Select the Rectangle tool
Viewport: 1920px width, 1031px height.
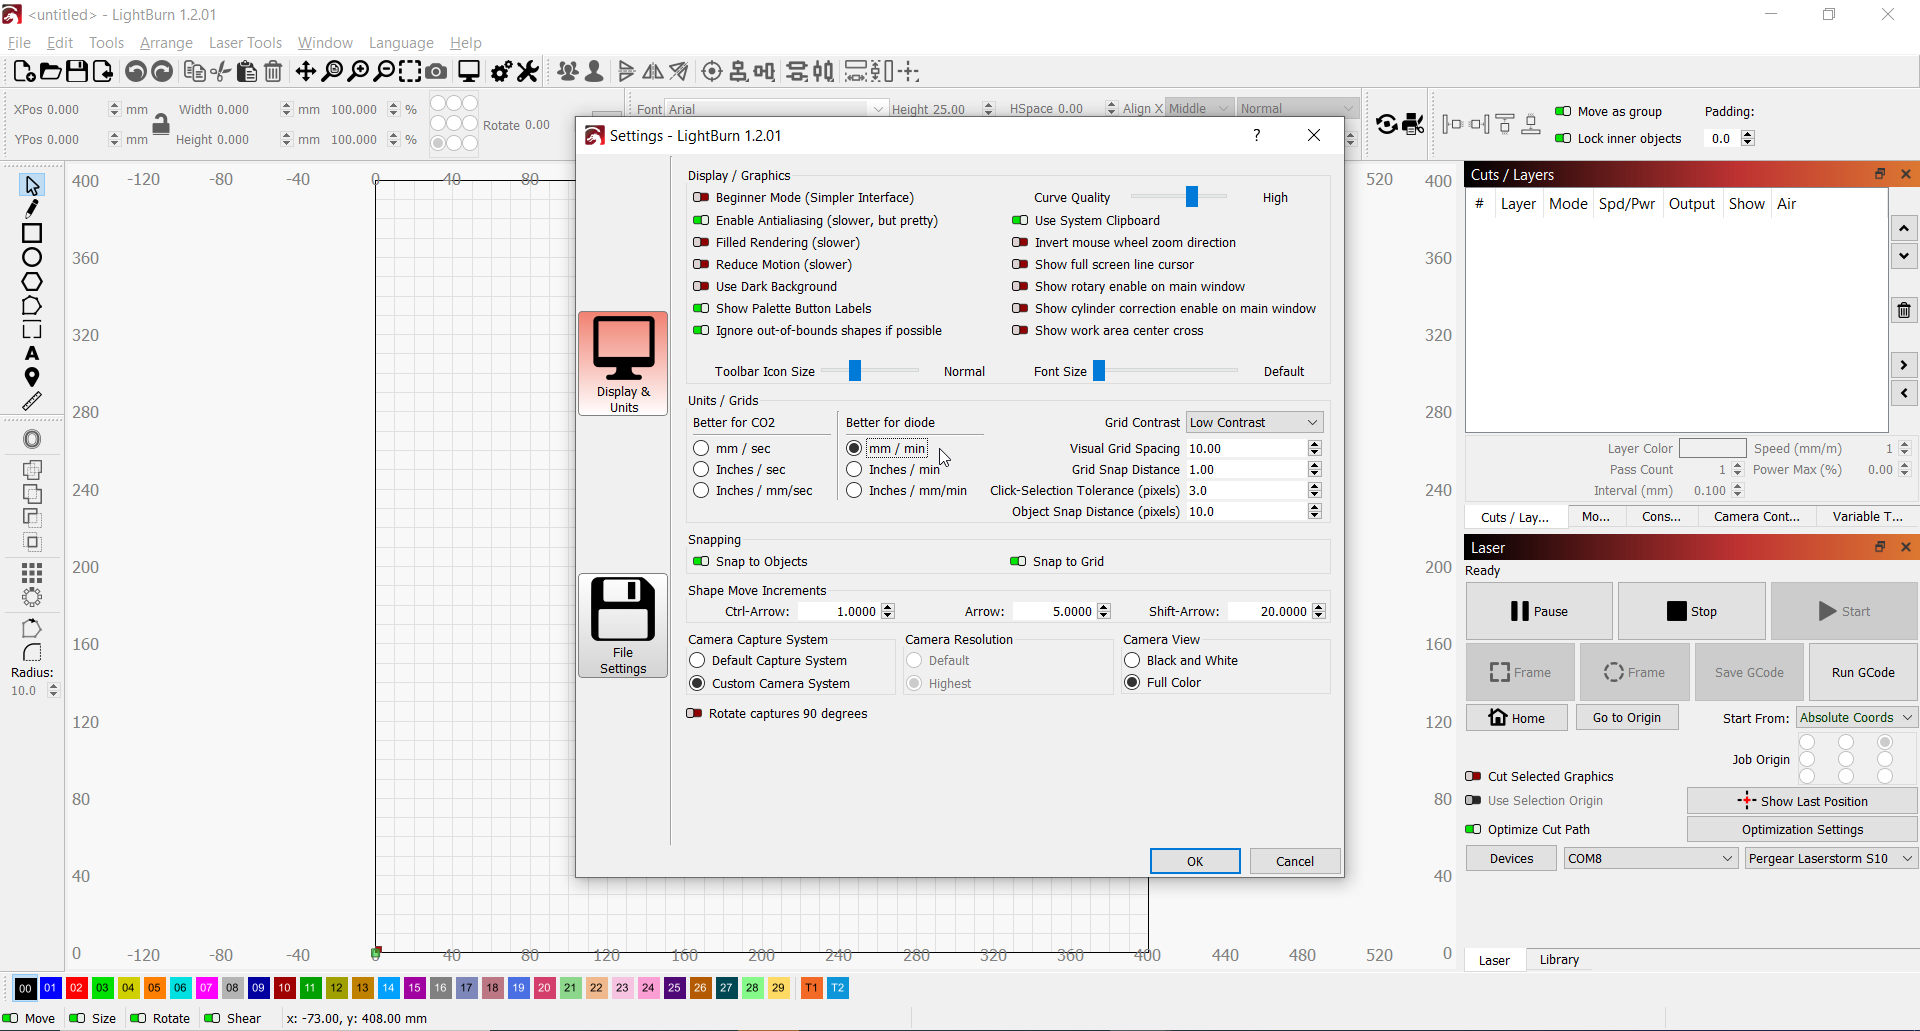(32, 233)
